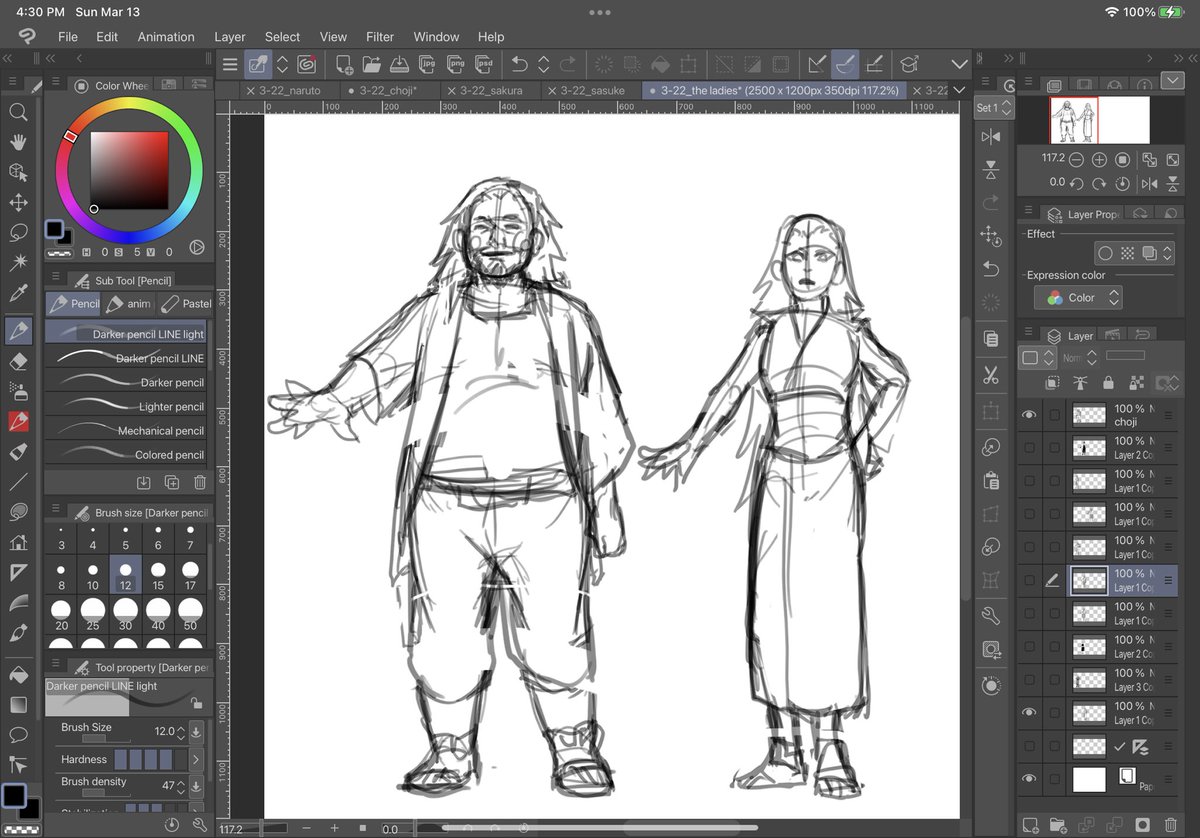Hide the Paper layer
The width and height of the screenshot is (1200, 838).
1029,779
